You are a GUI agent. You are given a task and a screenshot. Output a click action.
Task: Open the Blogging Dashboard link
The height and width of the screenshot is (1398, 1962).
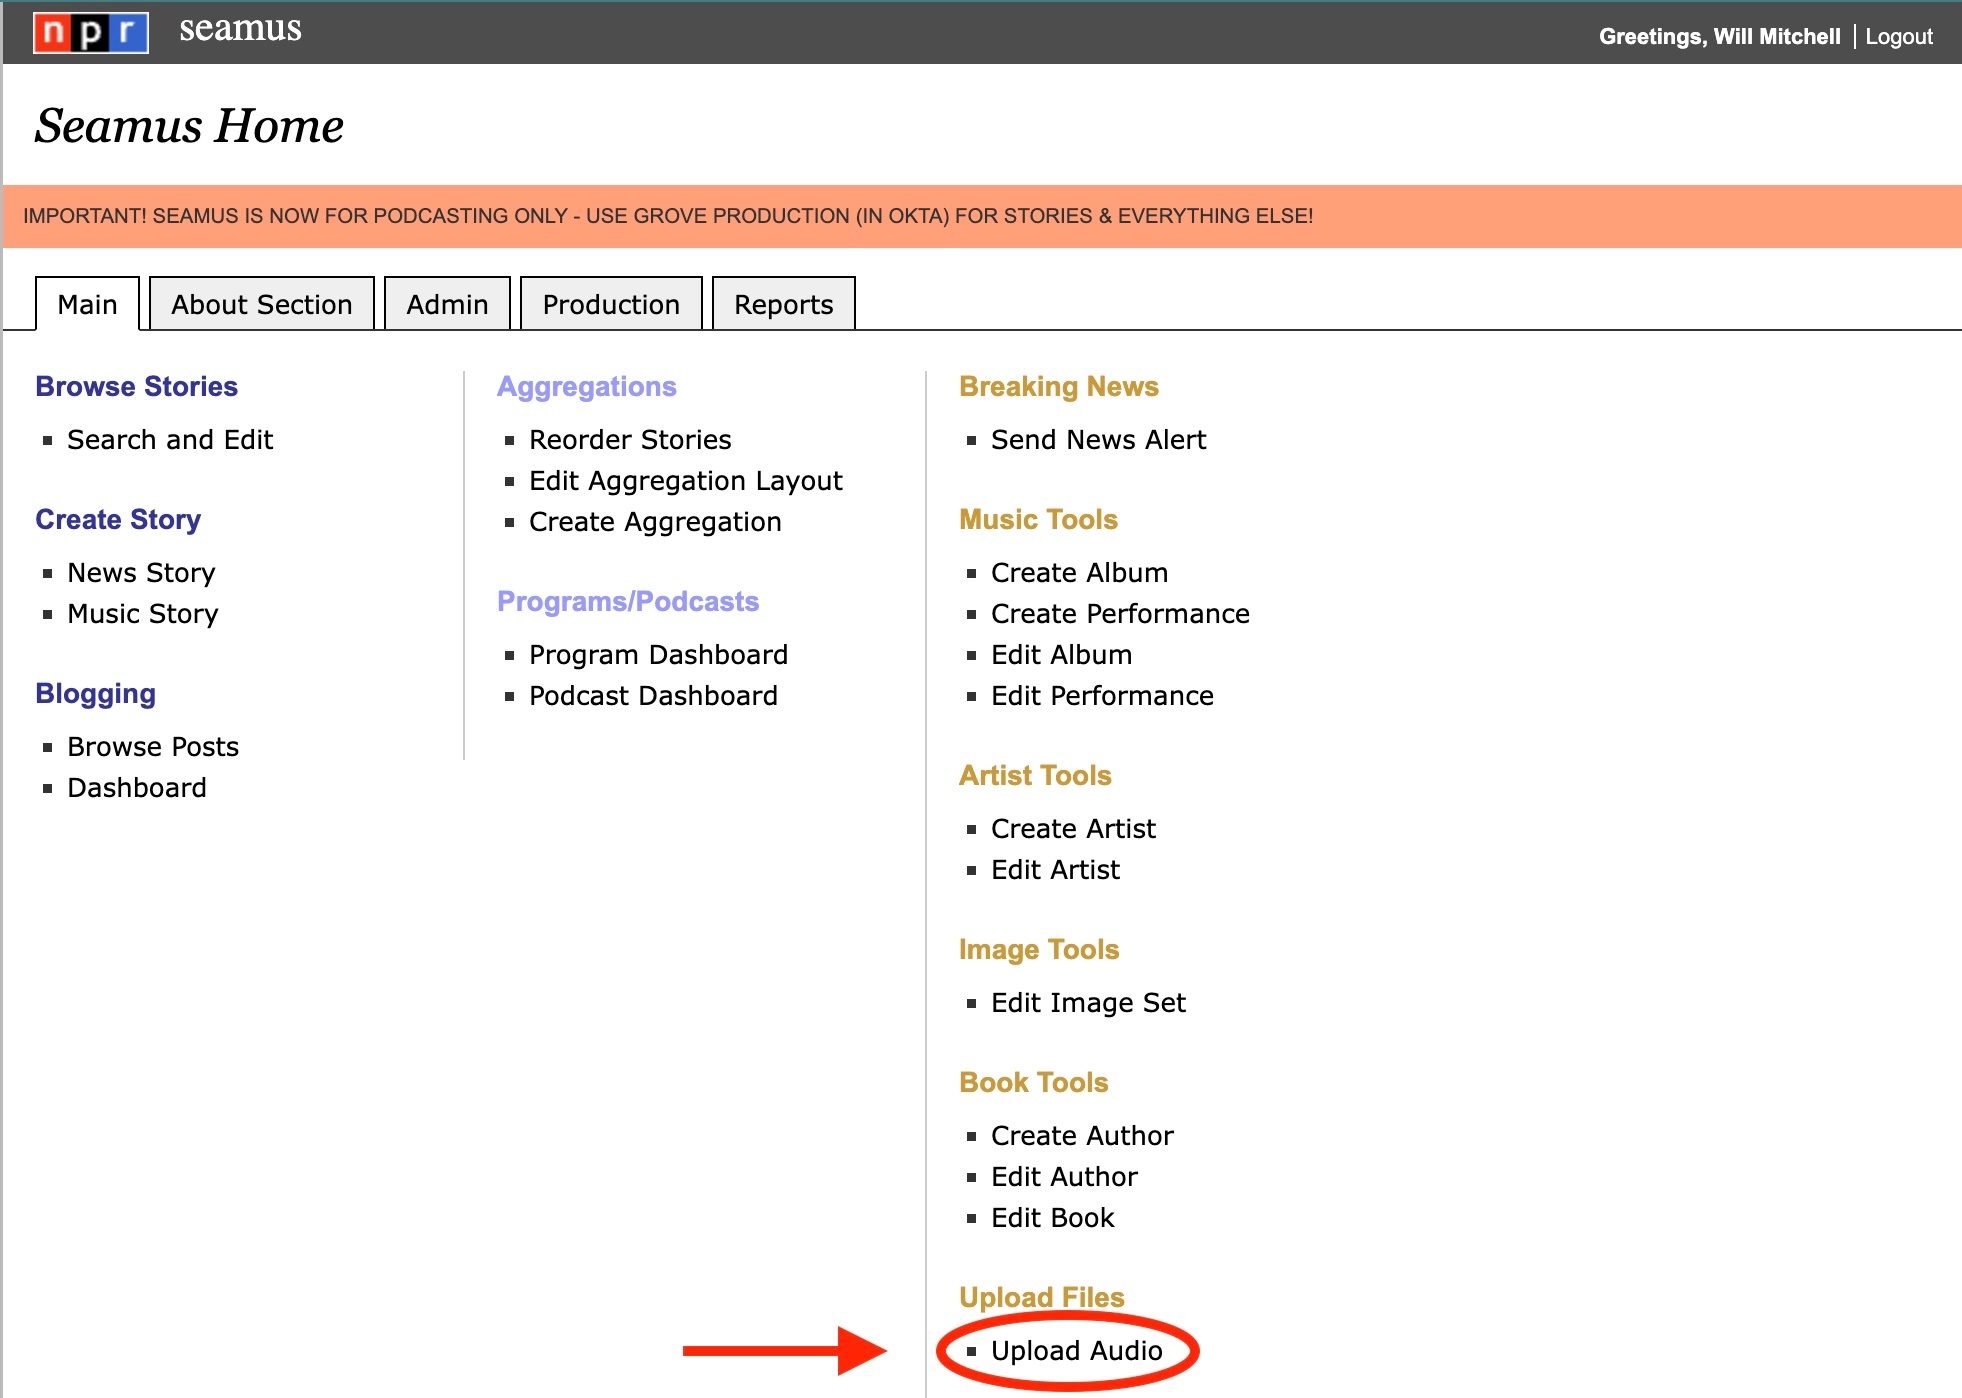(x=137, y=788)
